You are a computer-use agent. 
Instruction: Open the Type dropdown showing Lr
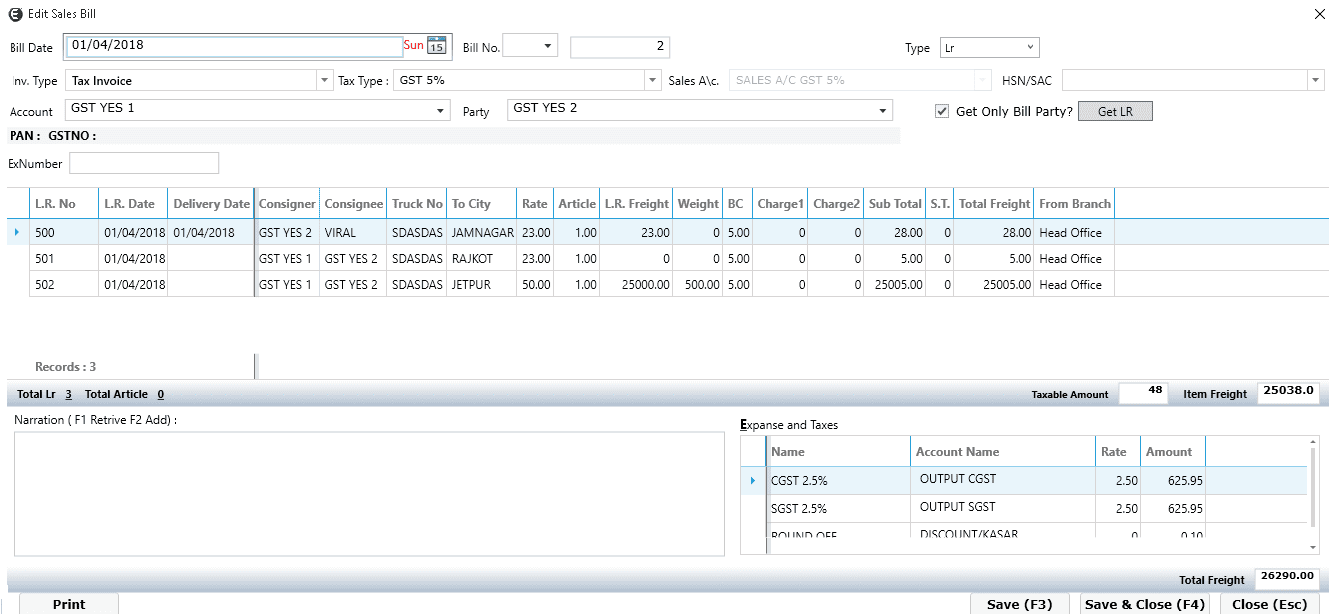coord(1030,48)
